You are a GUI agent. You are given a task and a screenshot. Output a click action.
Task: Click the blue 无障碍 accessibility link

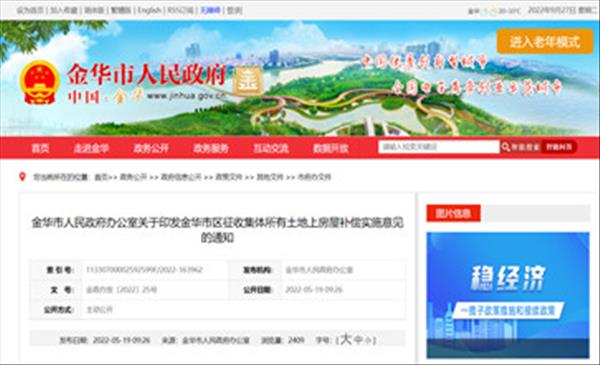point(210,10)
